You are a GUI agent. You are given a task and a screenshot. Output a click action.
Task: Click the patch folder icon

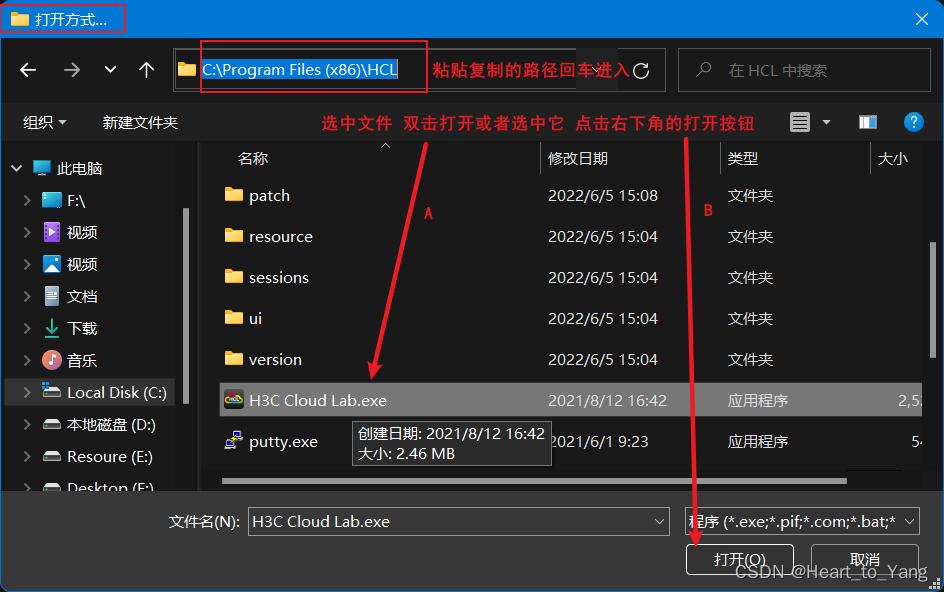coord(234,194)
